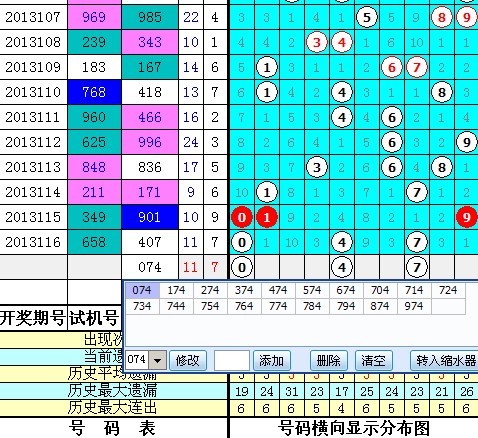Click the blue 901 cell in row 2013115
The image size is (478, 438).
pyautogui.click(x=150, y=217)
